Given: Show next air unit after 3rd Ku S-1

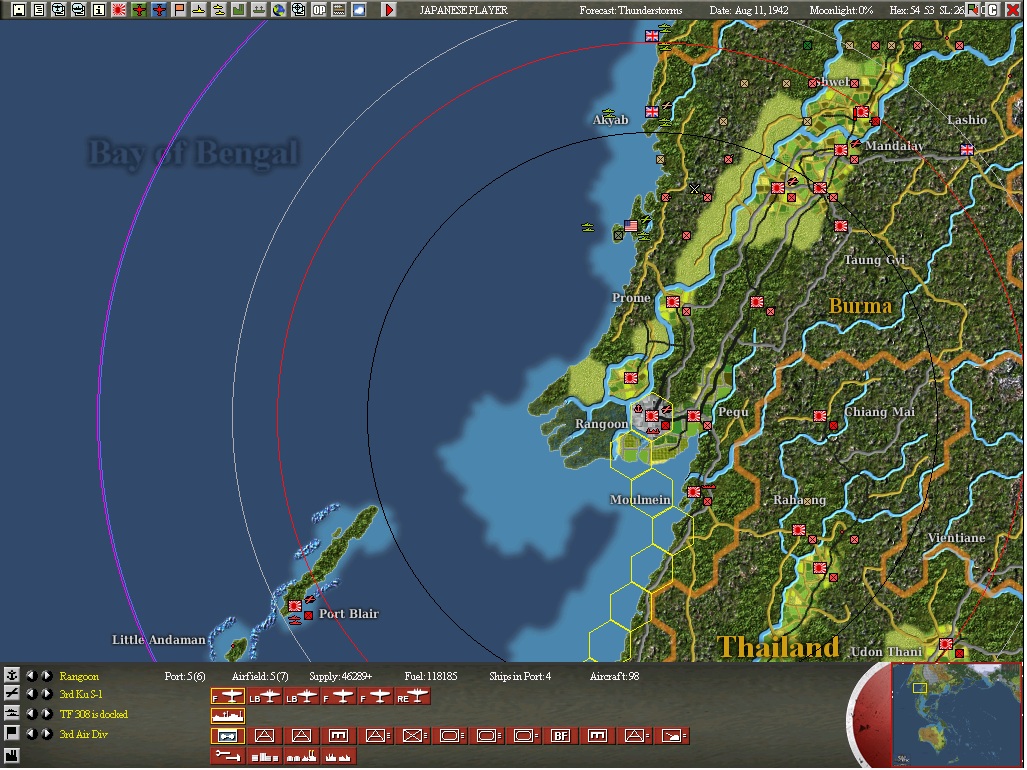Looking at the screenshot, I should (x=47, y=693).
